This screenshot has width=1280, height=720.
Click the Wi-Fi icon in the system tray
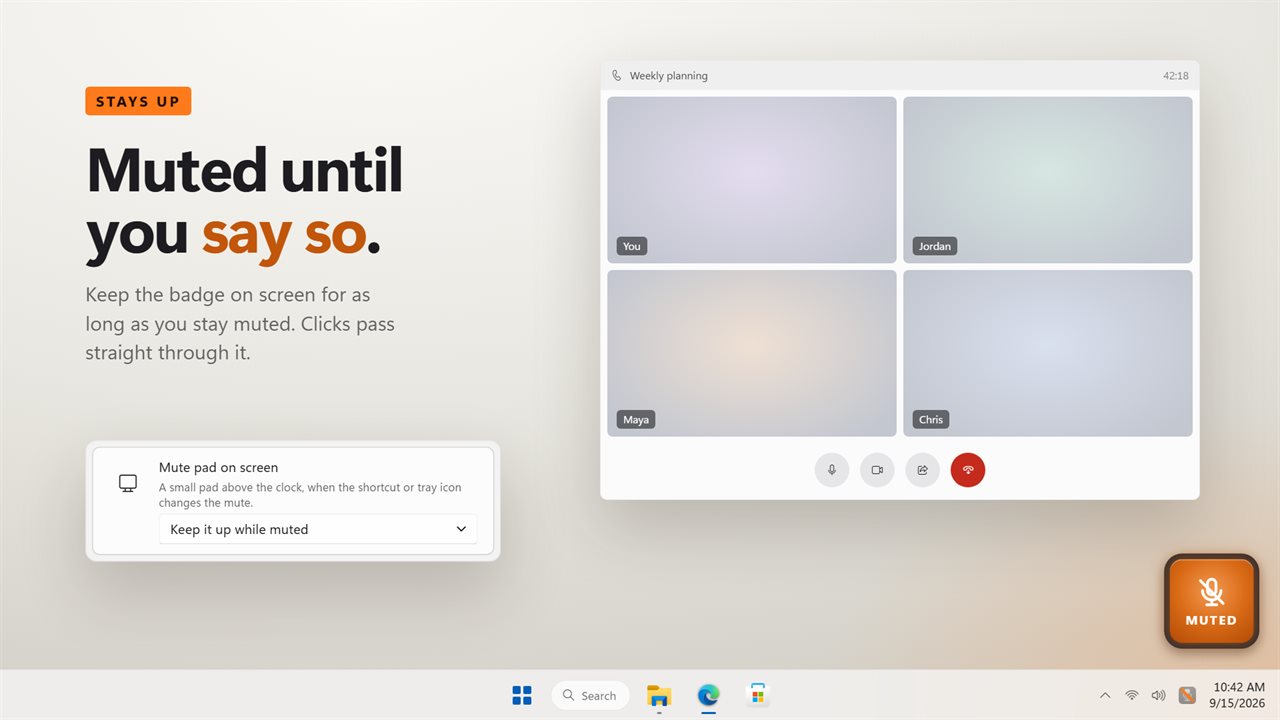1132,695
